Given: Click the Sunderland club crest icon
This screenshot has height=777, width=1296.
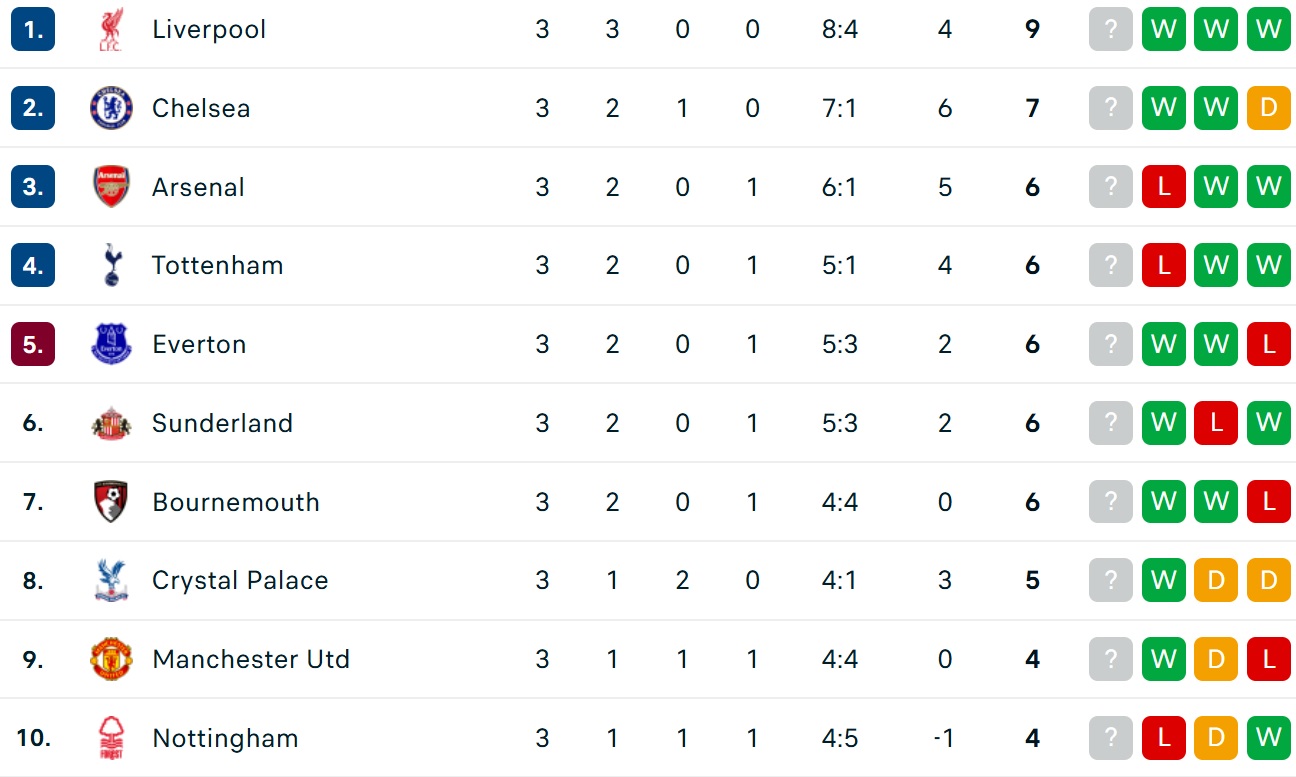Looking at the screenshot, I should tap(111, 423).
